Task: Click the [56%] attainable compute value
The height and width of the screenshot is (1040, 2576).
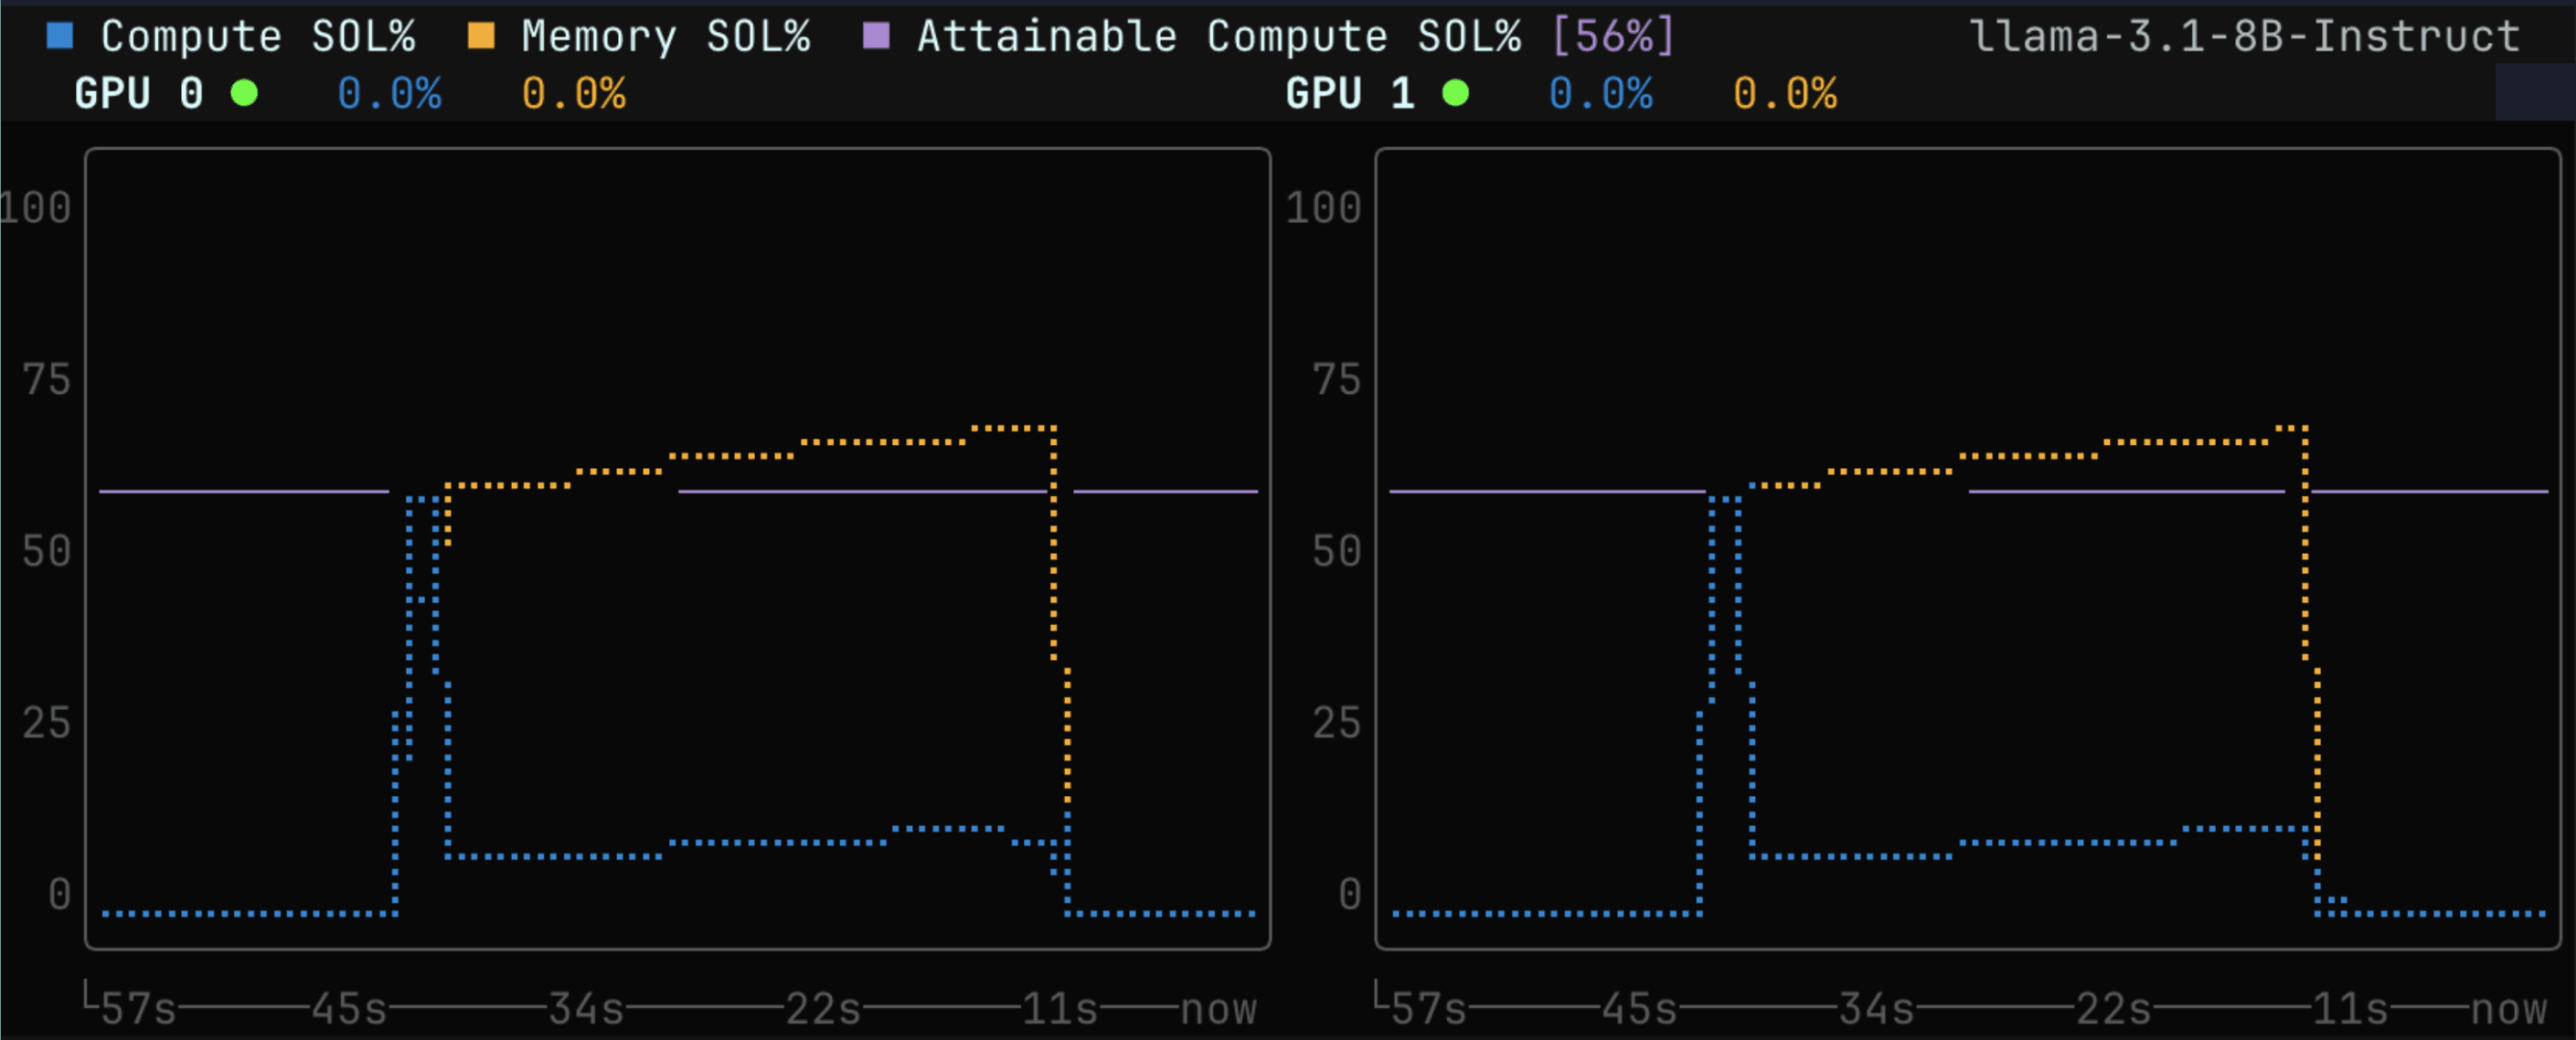Action: pyautogui.click(x=1612, y=37)
